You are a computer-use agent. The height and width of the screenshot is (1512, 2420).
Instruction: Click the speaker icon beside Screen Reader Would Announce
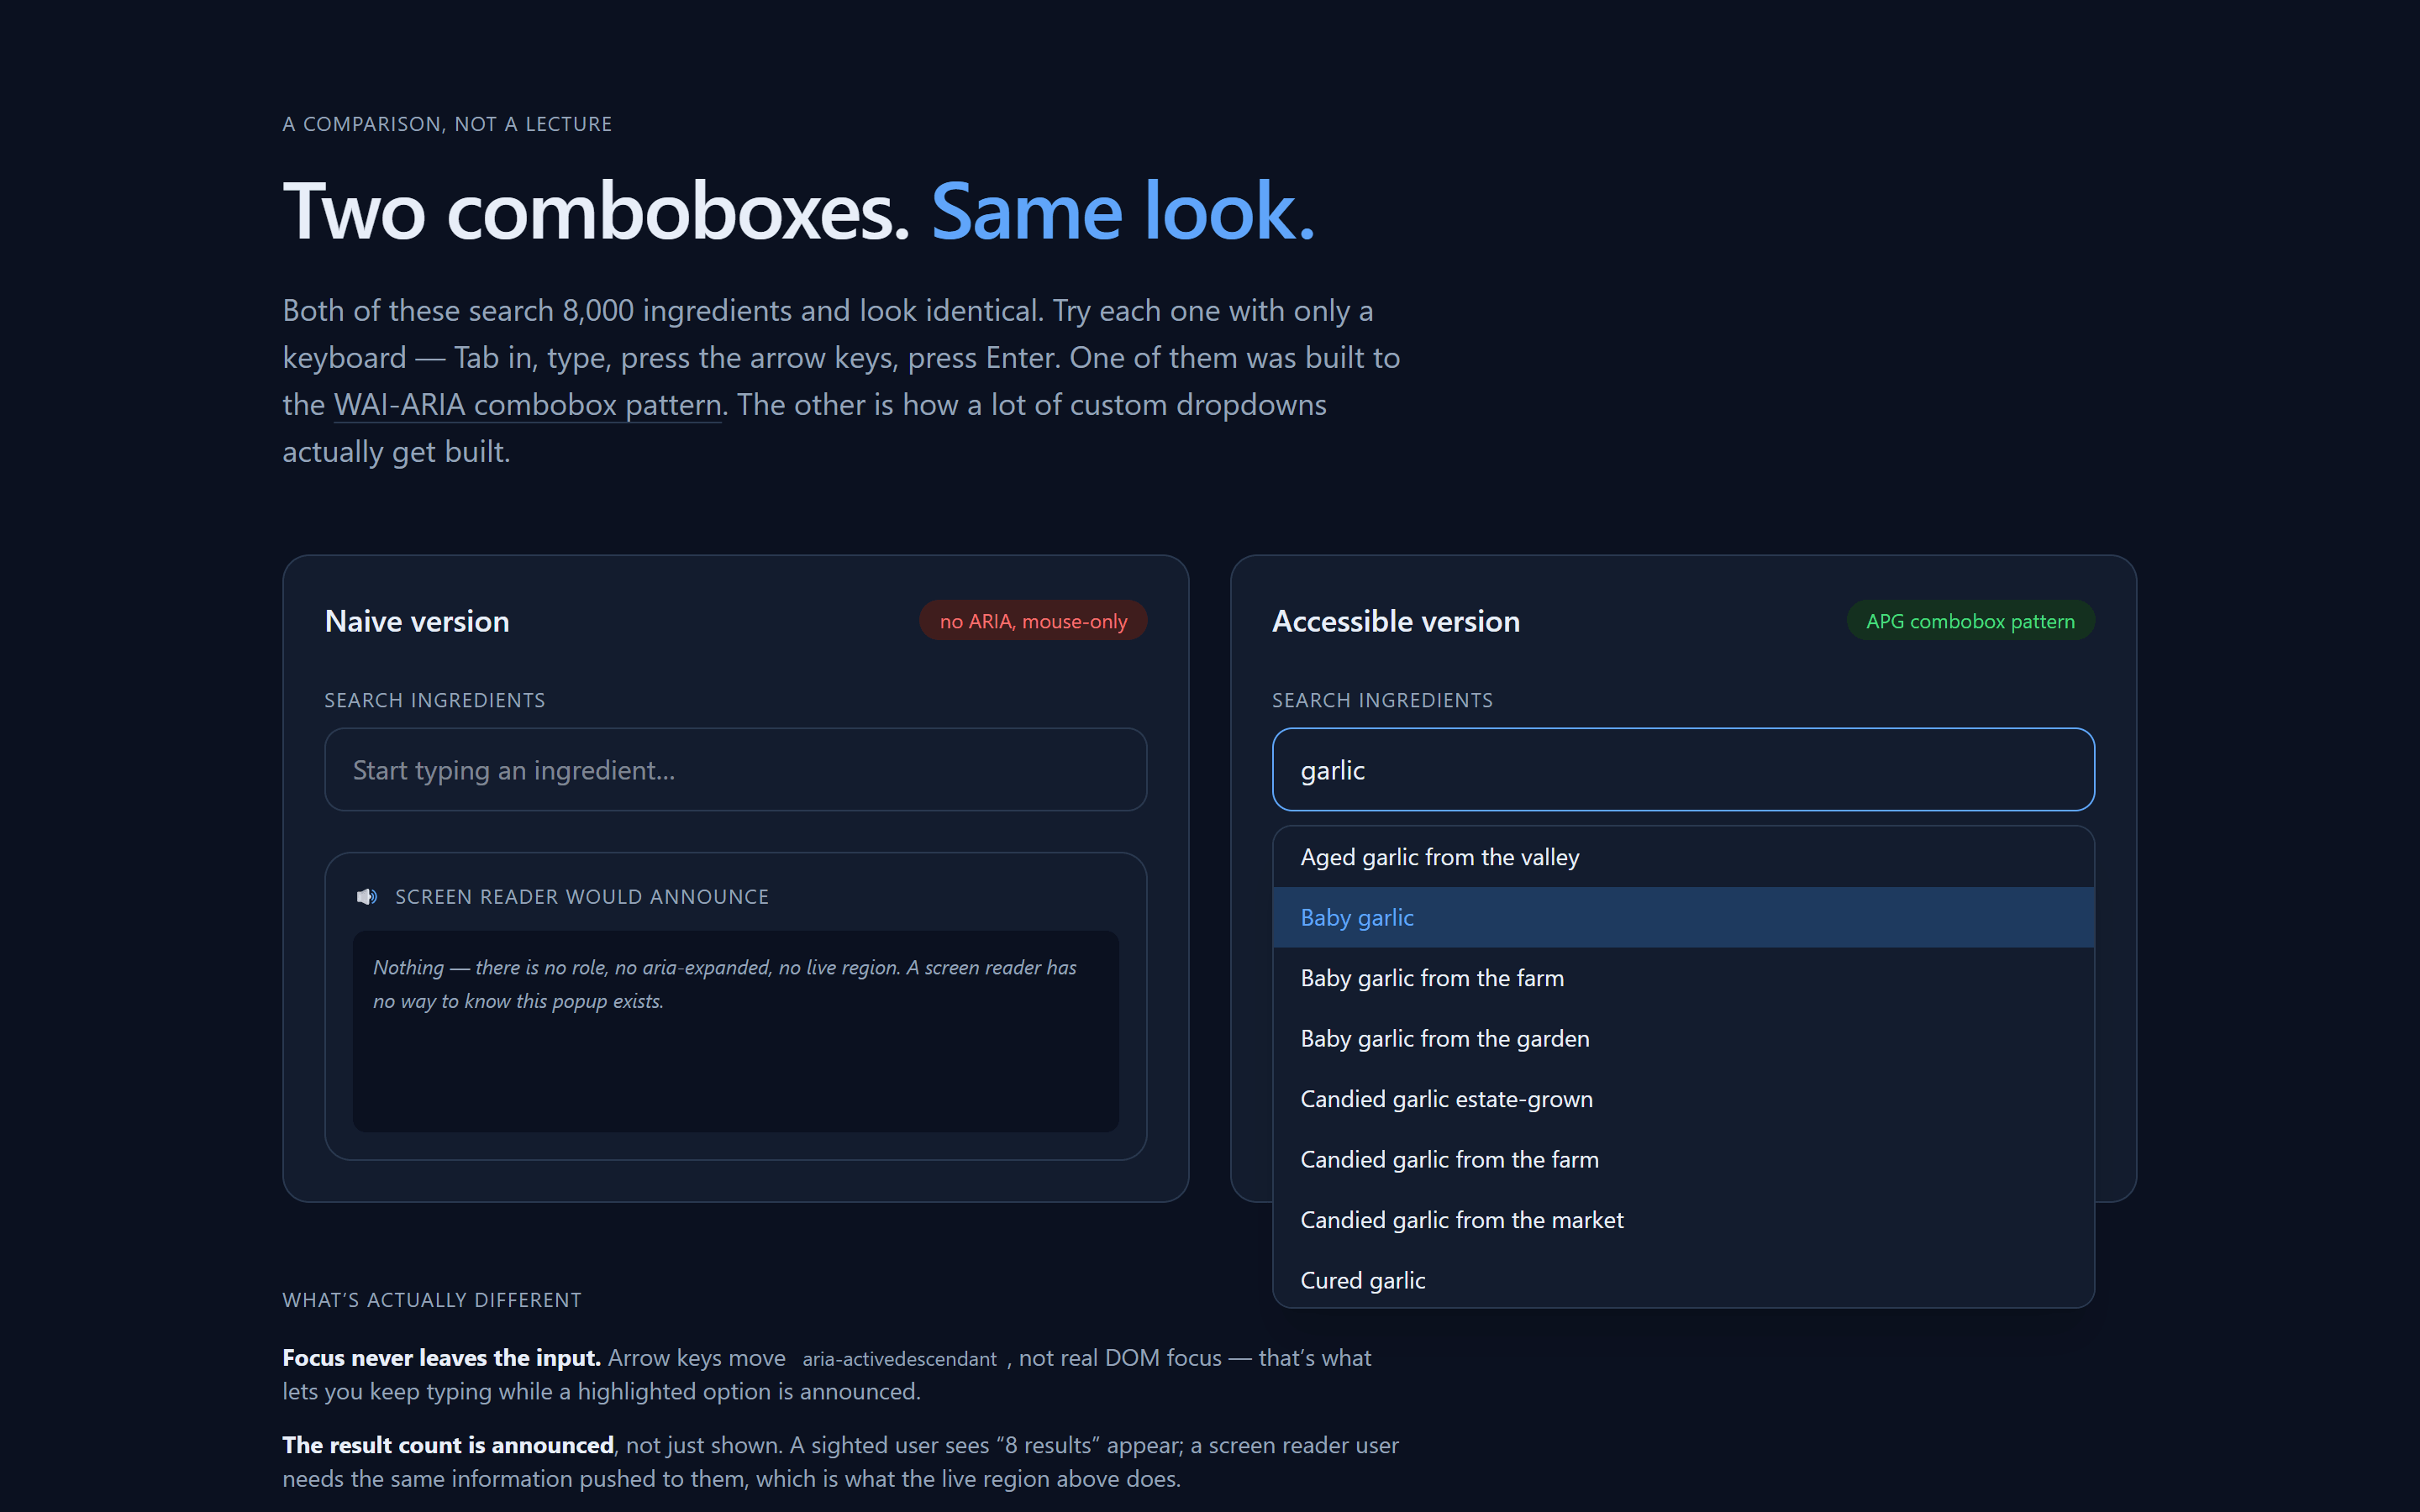coord(367,897)
